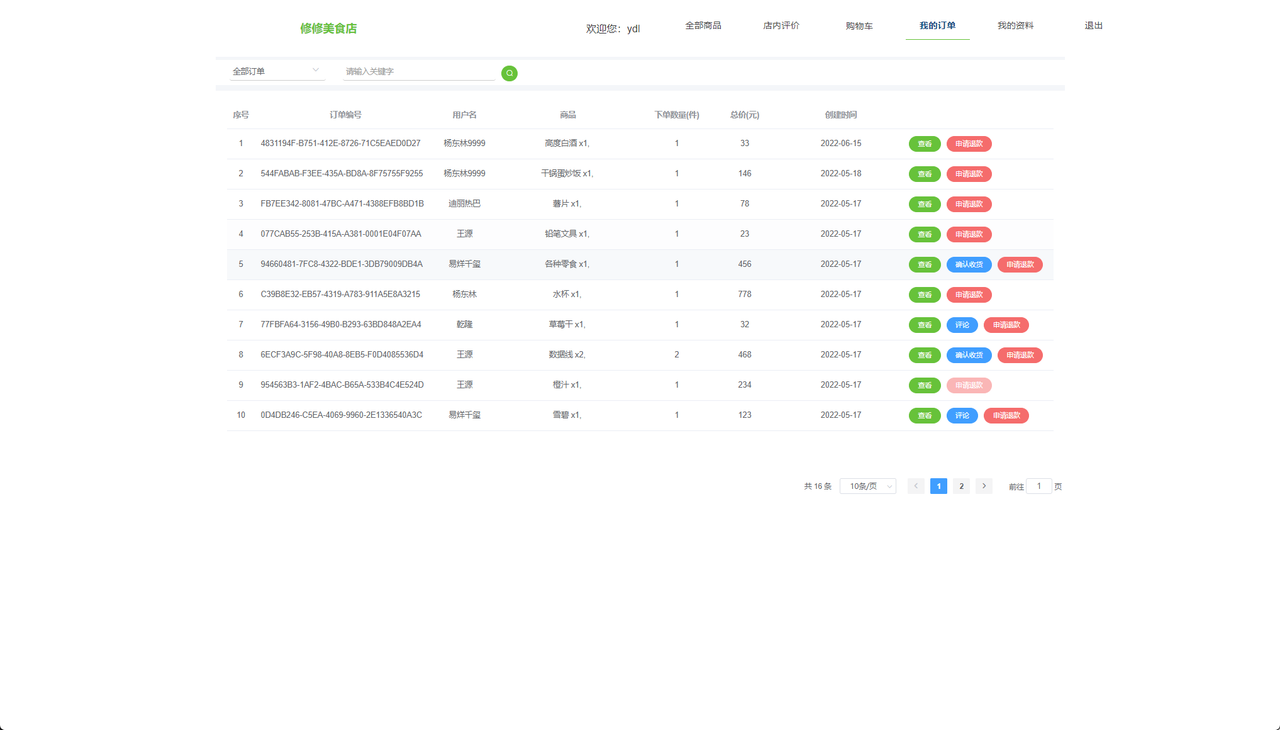1280x730 pixels.
Task: Click 评论 on the 草莓干 order
Action: (x=961, y=324)
